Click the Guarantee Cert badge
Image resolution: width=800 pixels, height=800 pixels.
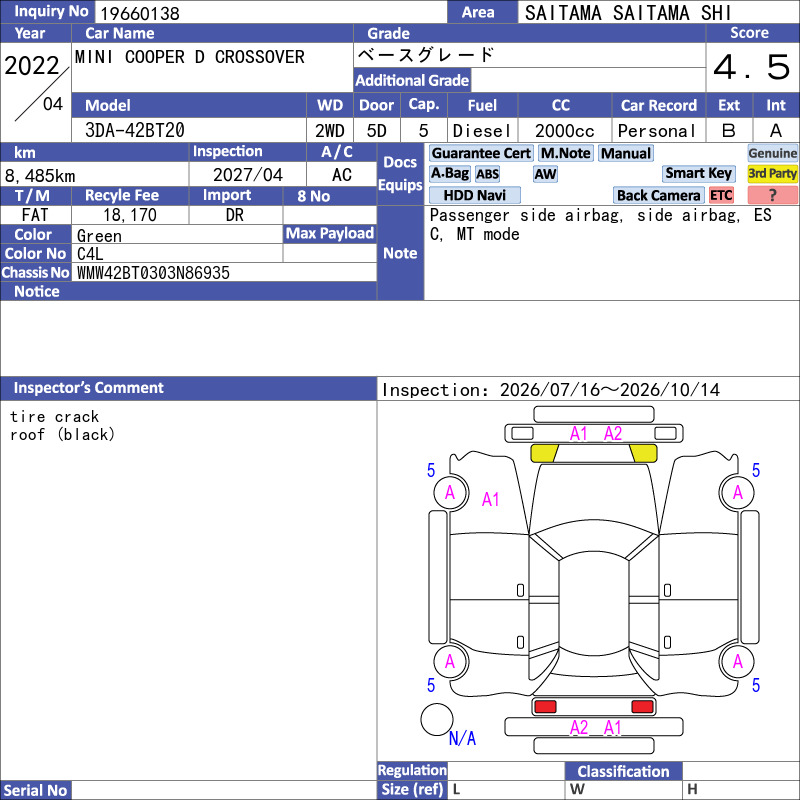pos(481,154)
